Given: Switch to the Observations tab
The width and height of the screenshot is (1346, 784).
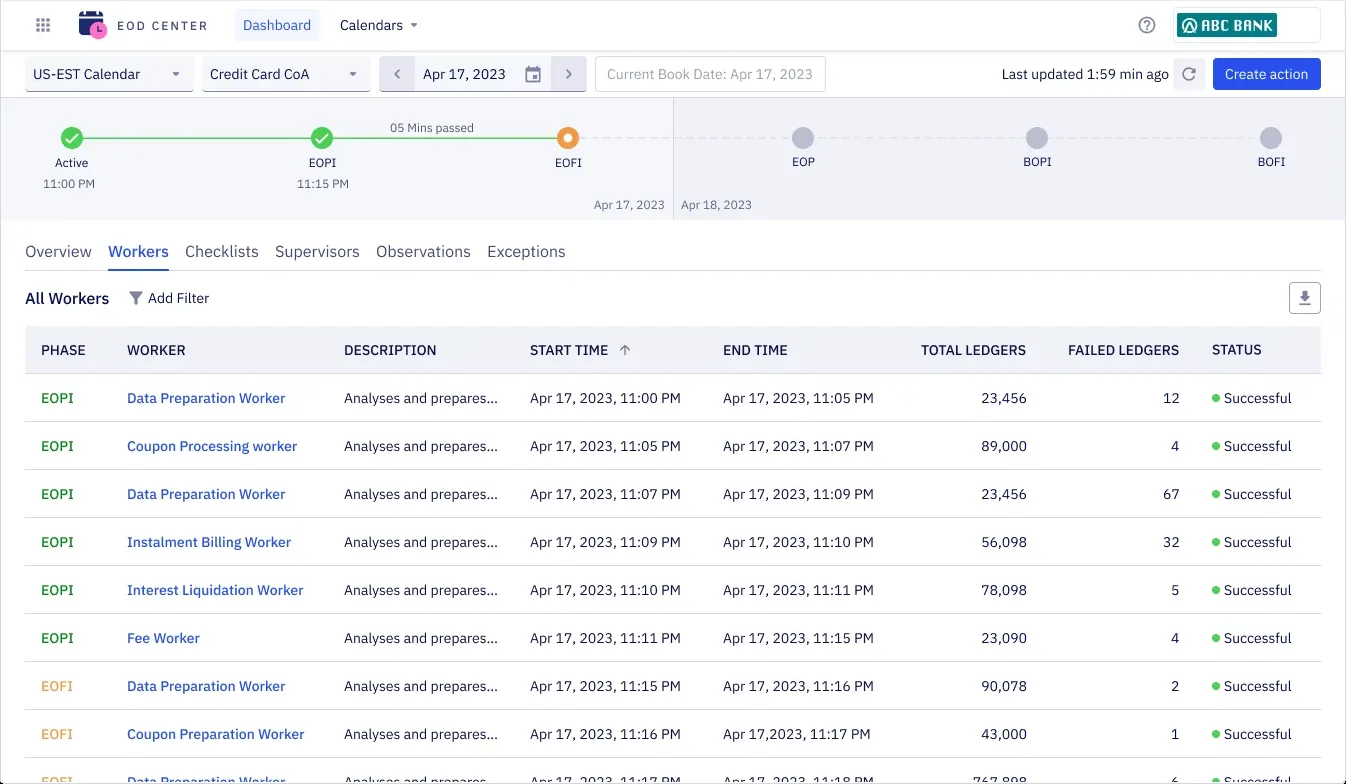Looking at the screenshot, I should coord(423,252).
